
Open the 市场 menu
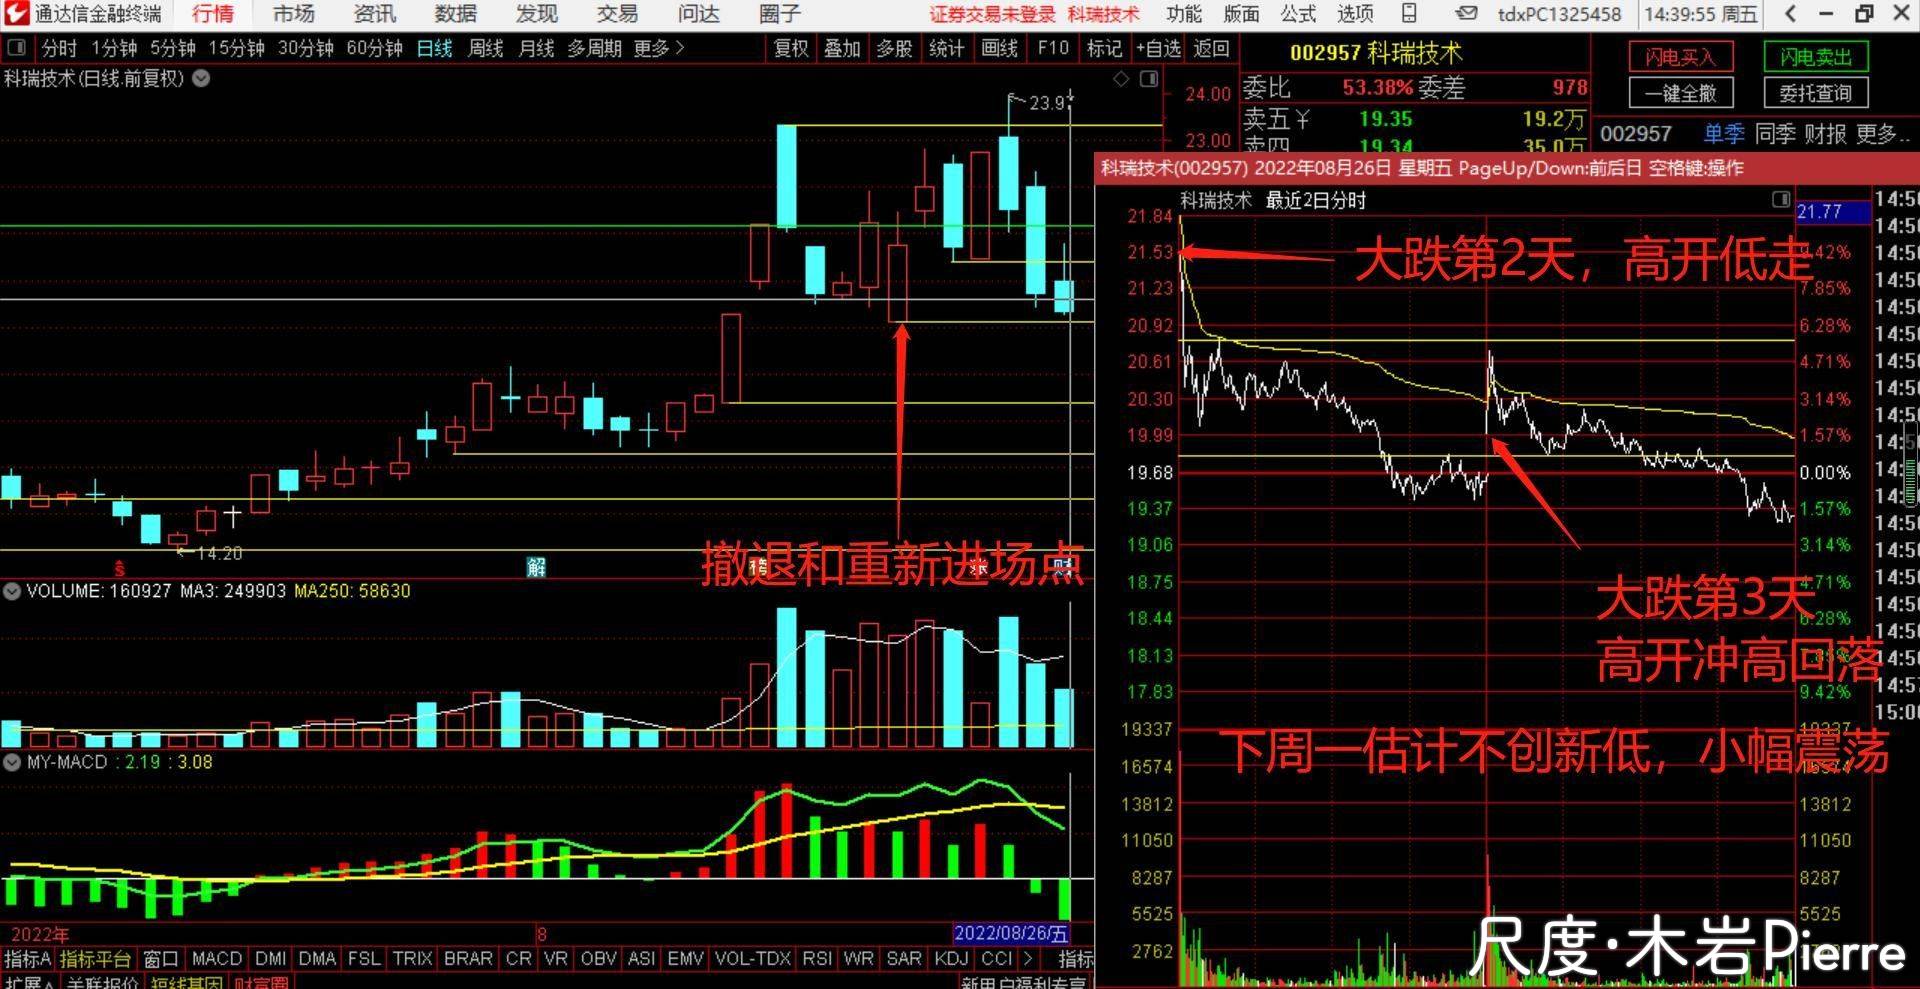coord(293,14)
